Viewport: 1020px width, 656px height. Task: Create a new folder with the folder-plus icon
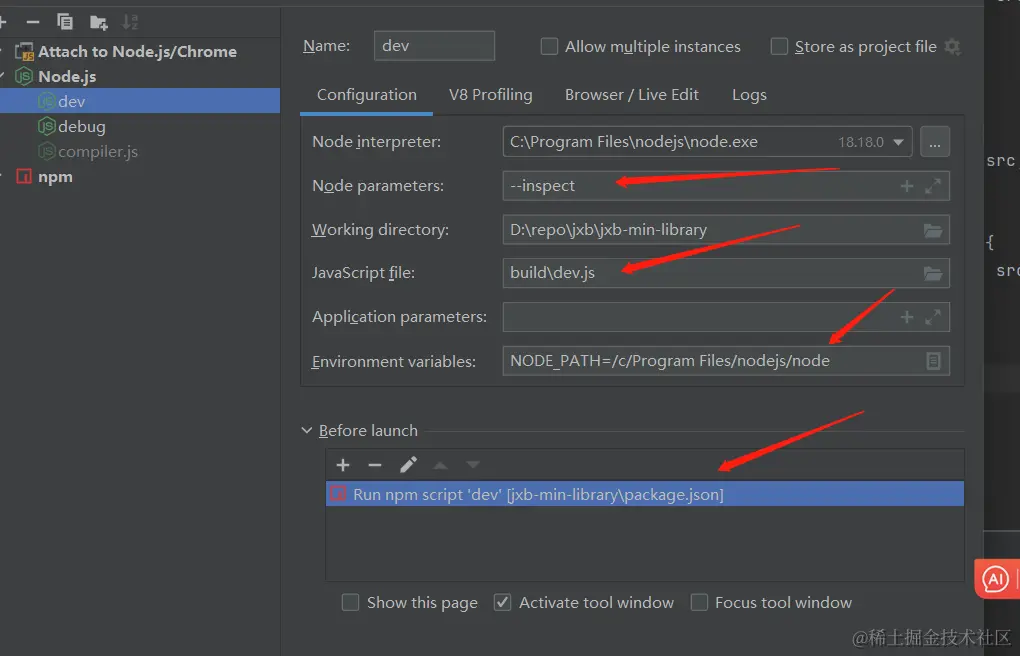click(98, 23)
